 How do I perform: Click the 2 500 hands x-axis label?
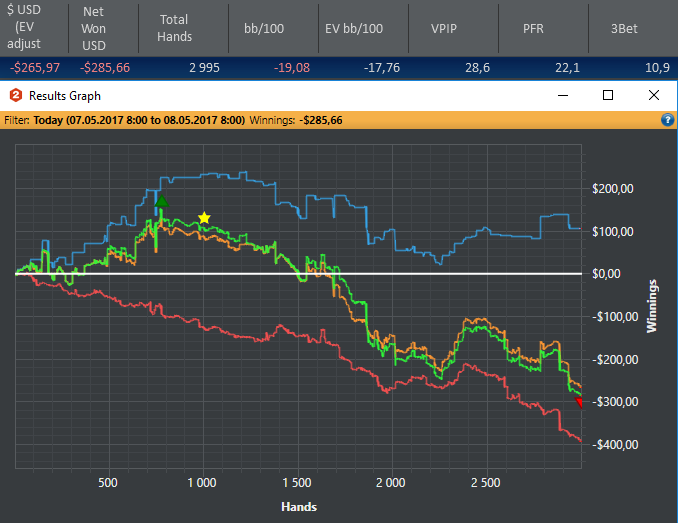(x=486, y=483)
